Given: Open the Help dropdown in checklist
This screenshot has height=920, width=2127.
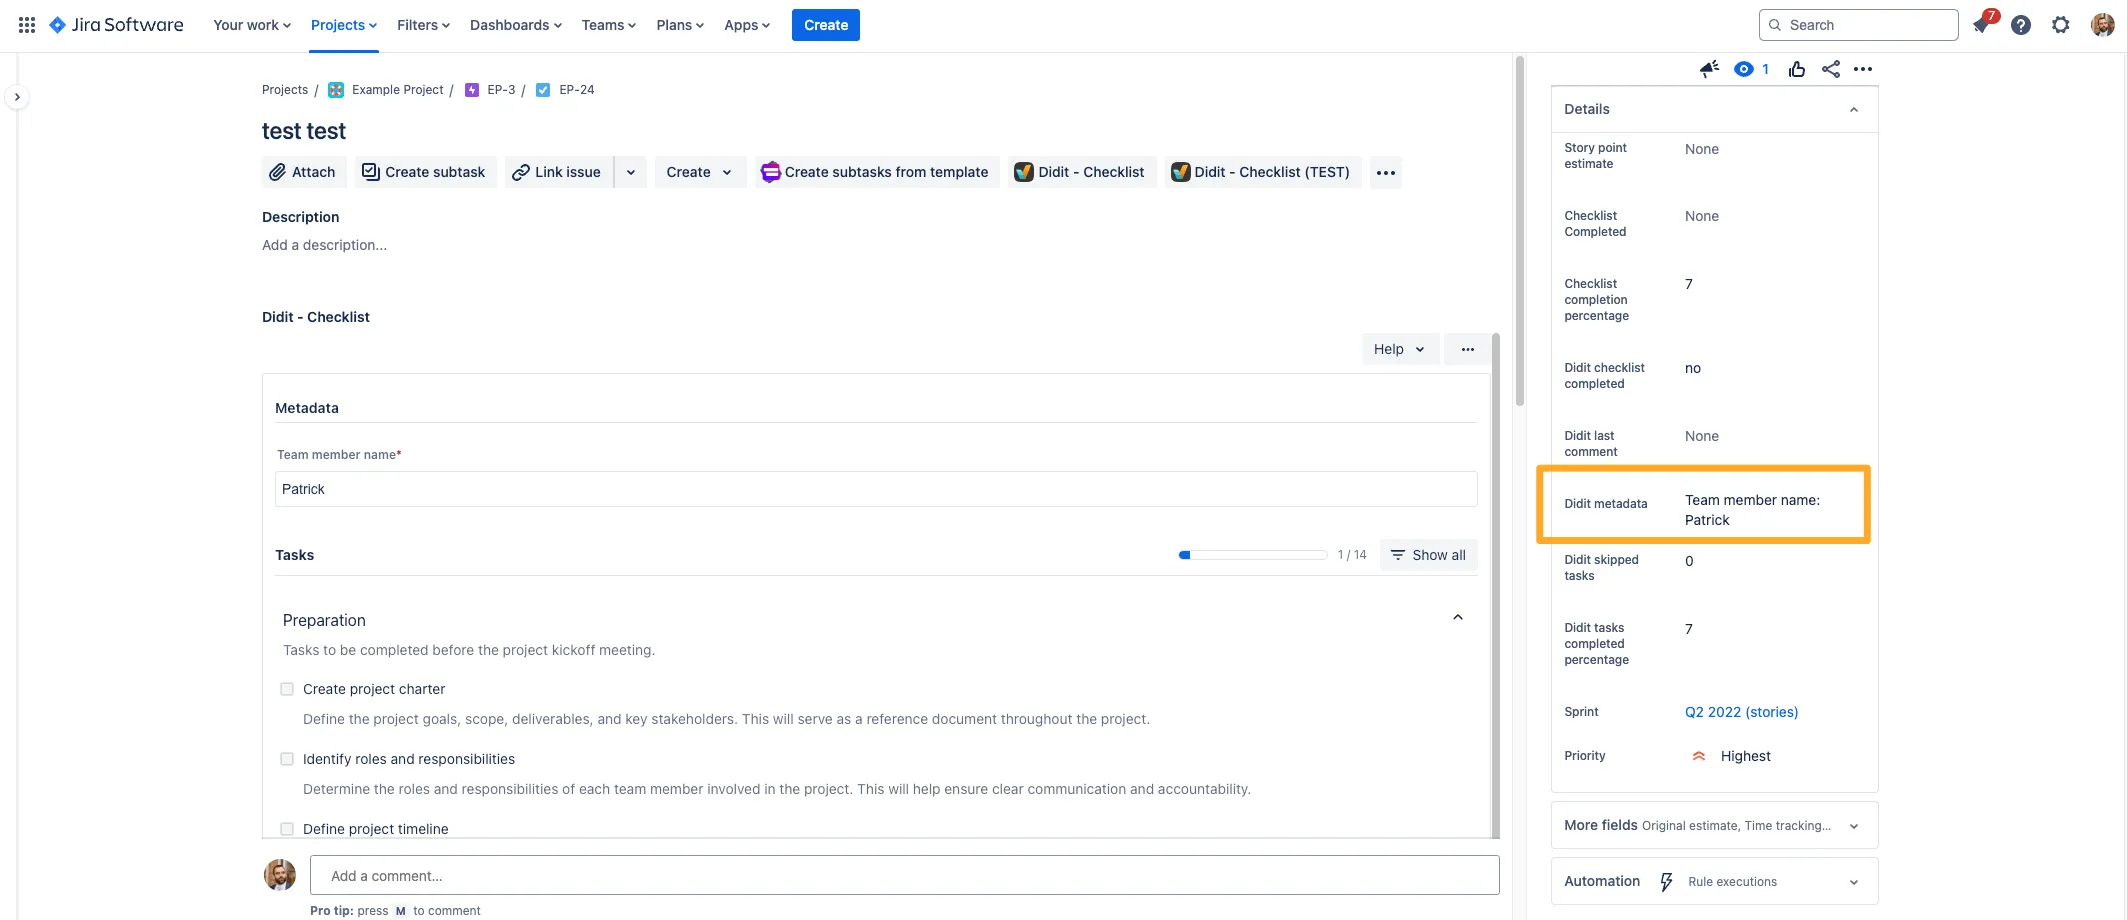Looking at the screenshot, I should pyautogui.click(x=1400, y=349).
